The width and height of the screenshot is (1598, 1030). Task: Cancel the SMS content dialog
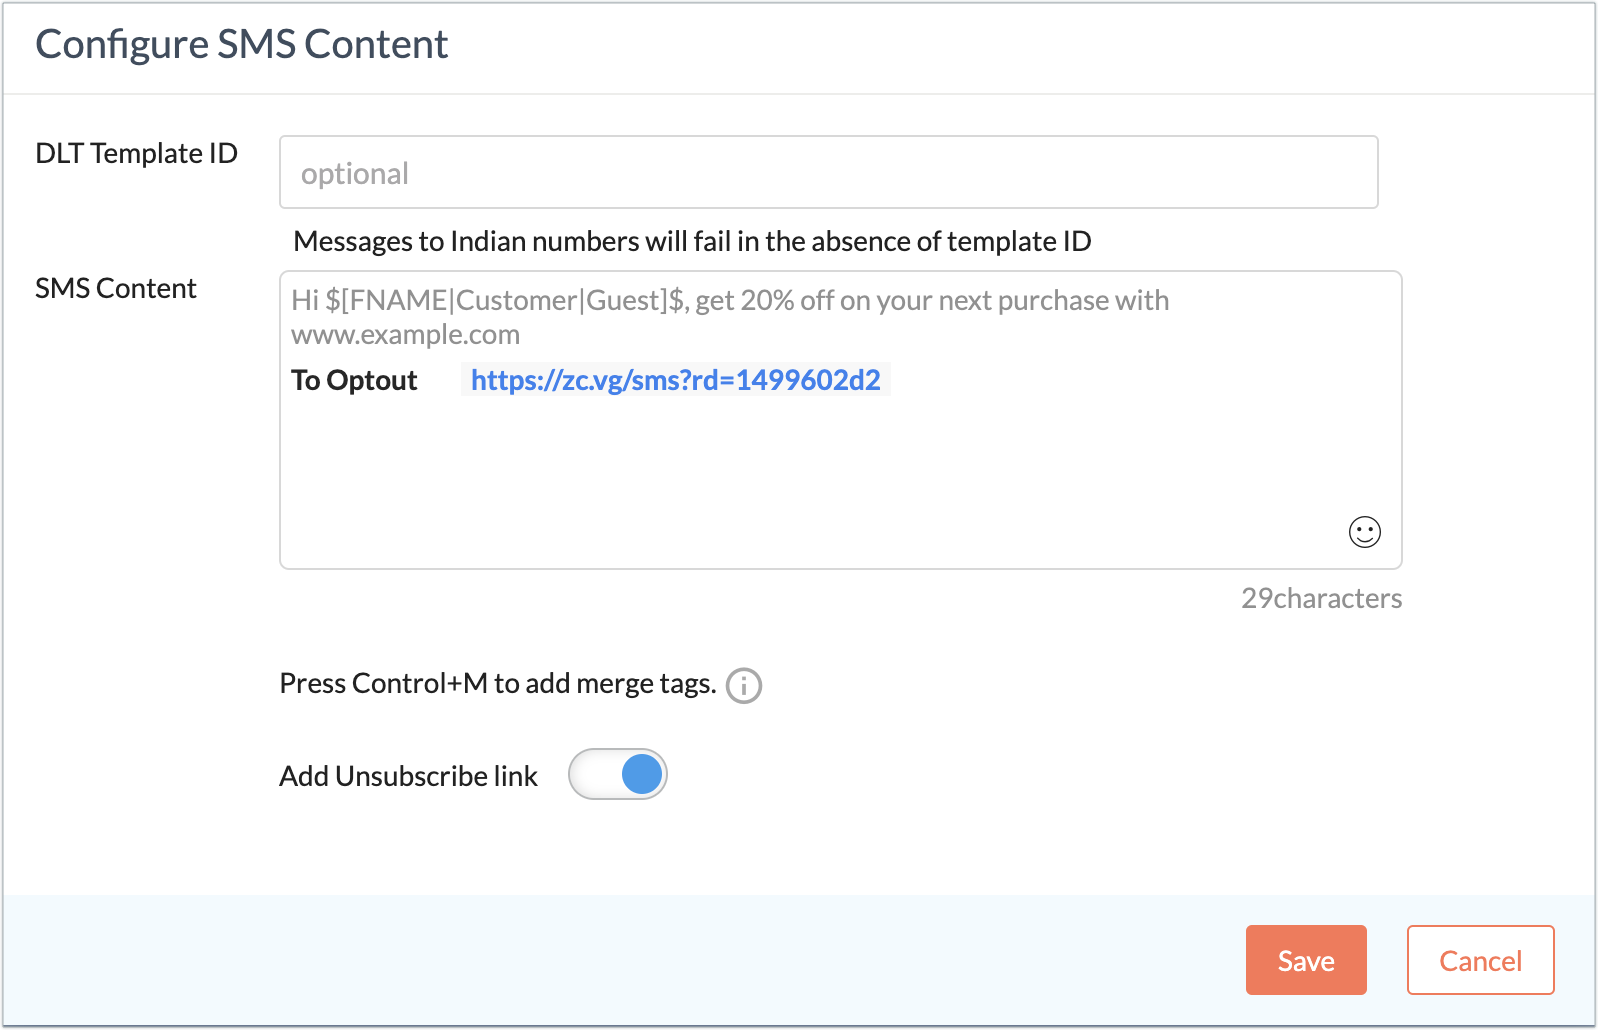(x=1480, y=960)
